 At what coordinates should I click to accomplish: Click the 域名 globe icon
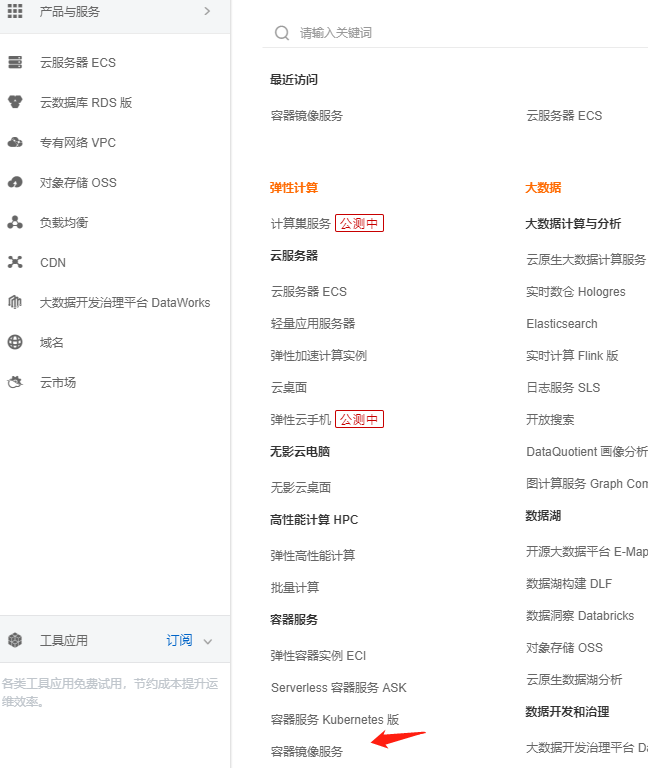15,342
